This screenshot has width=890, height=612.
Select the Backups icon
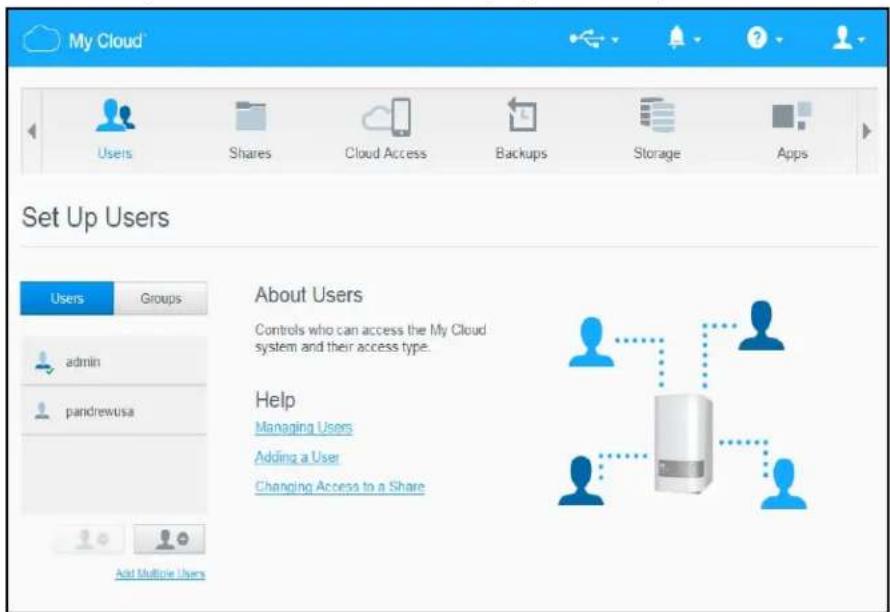point(521,115)
